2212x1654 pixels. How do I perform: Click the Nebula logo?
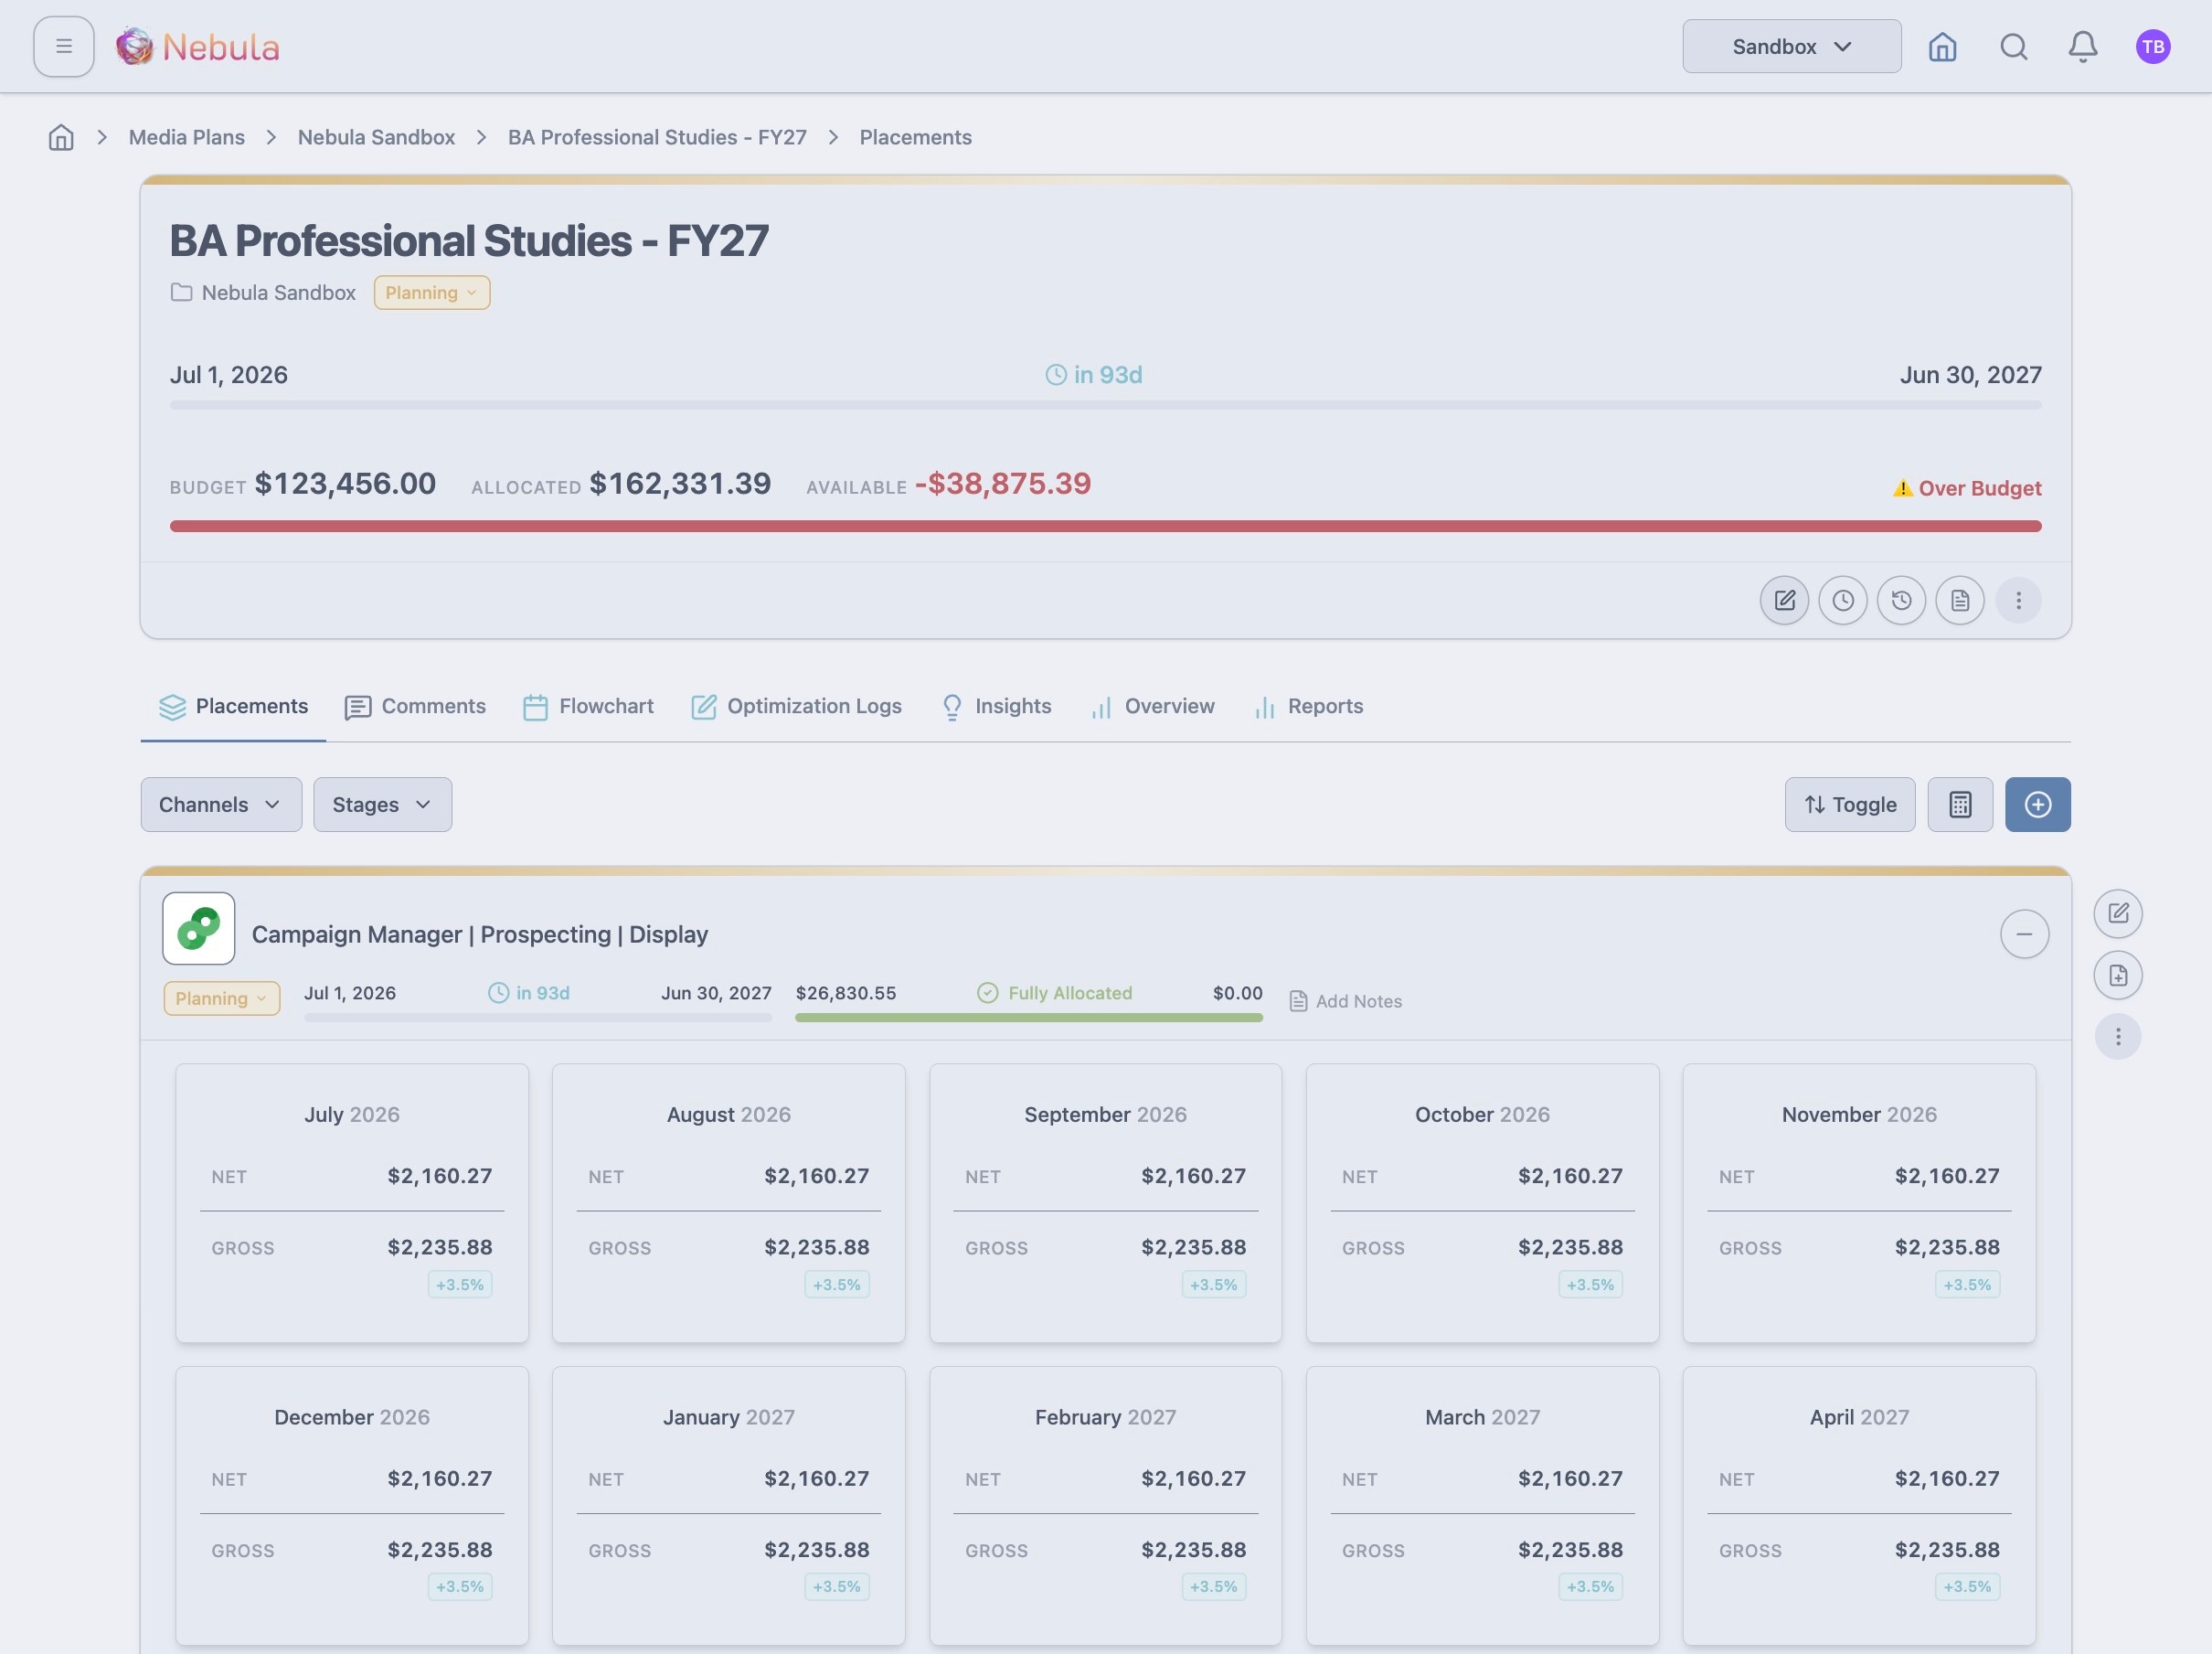pos(197,46)
